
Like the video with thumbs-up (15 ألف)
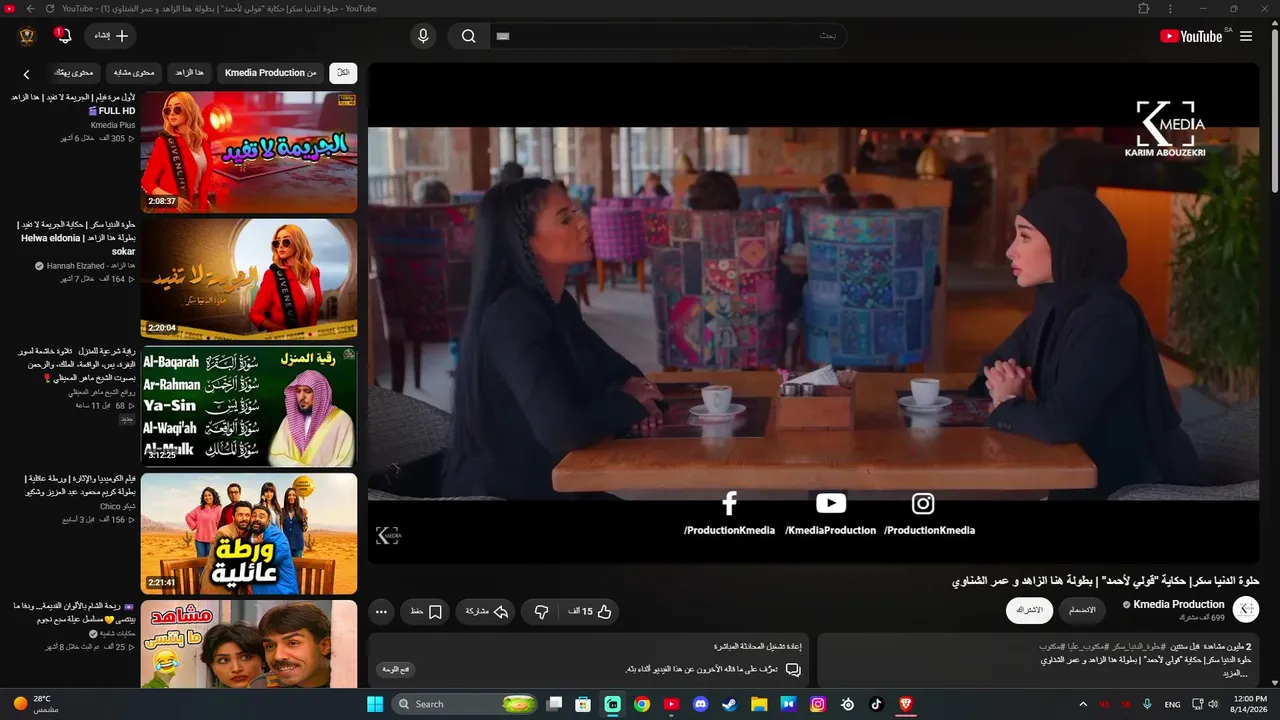(x=590, y=611)
